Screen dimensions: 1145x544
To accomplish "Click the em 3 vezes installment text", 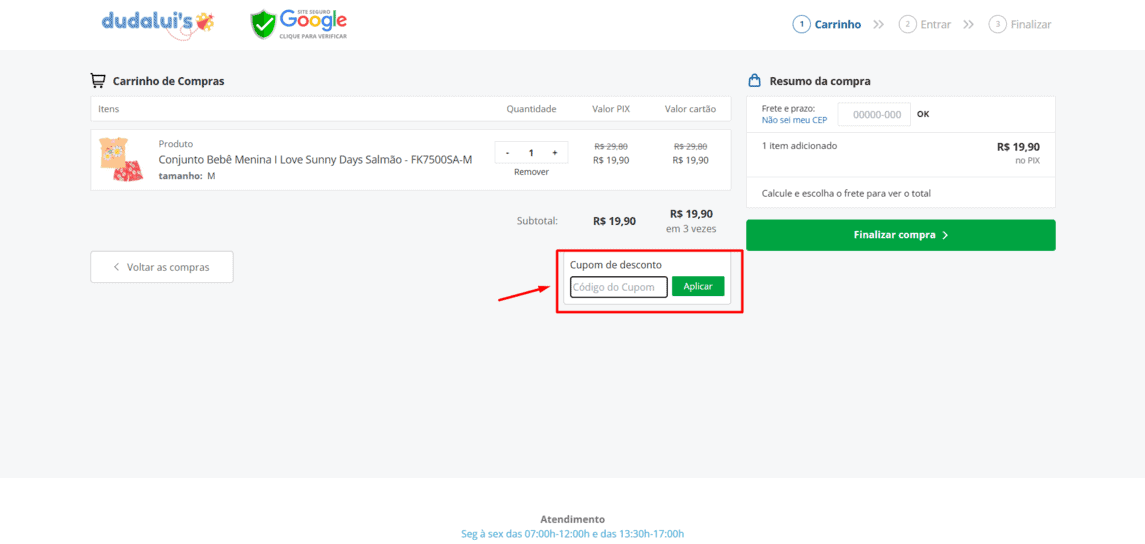I will [691, 229].
